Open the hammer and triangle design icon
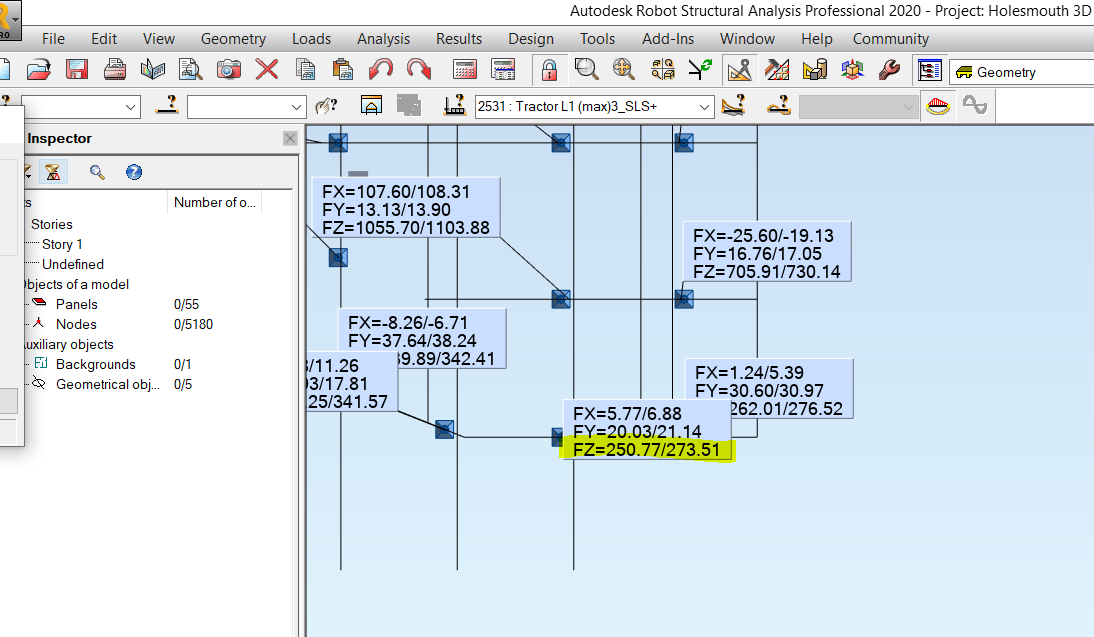 click(777, 70)
